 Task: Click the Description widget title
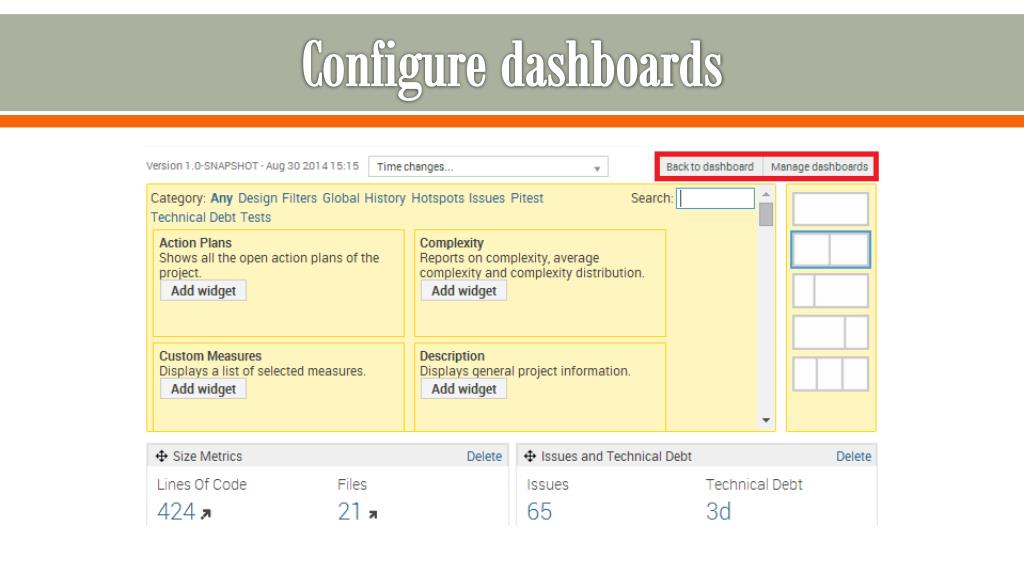click(x=452, y=356)
